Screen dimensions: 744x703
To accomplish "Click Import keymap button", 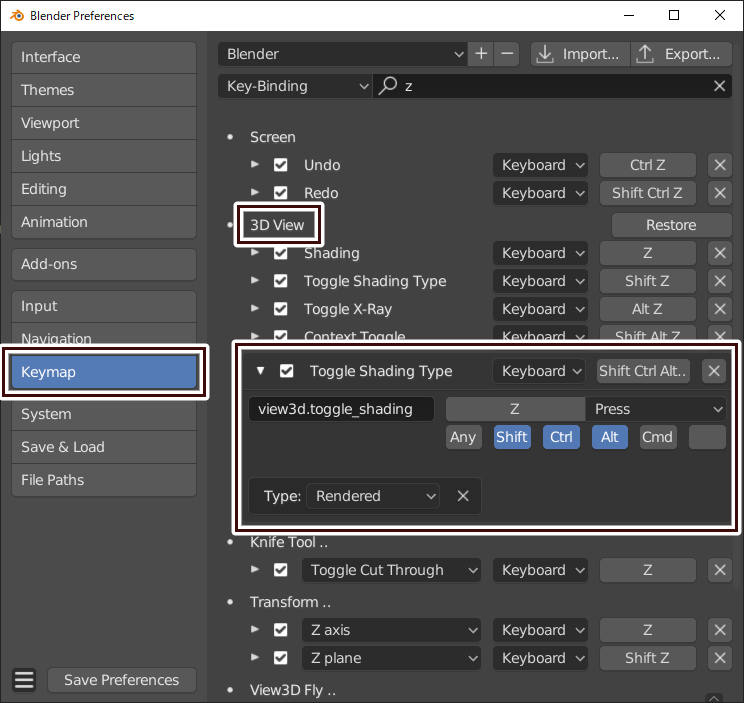I will 580,54.
